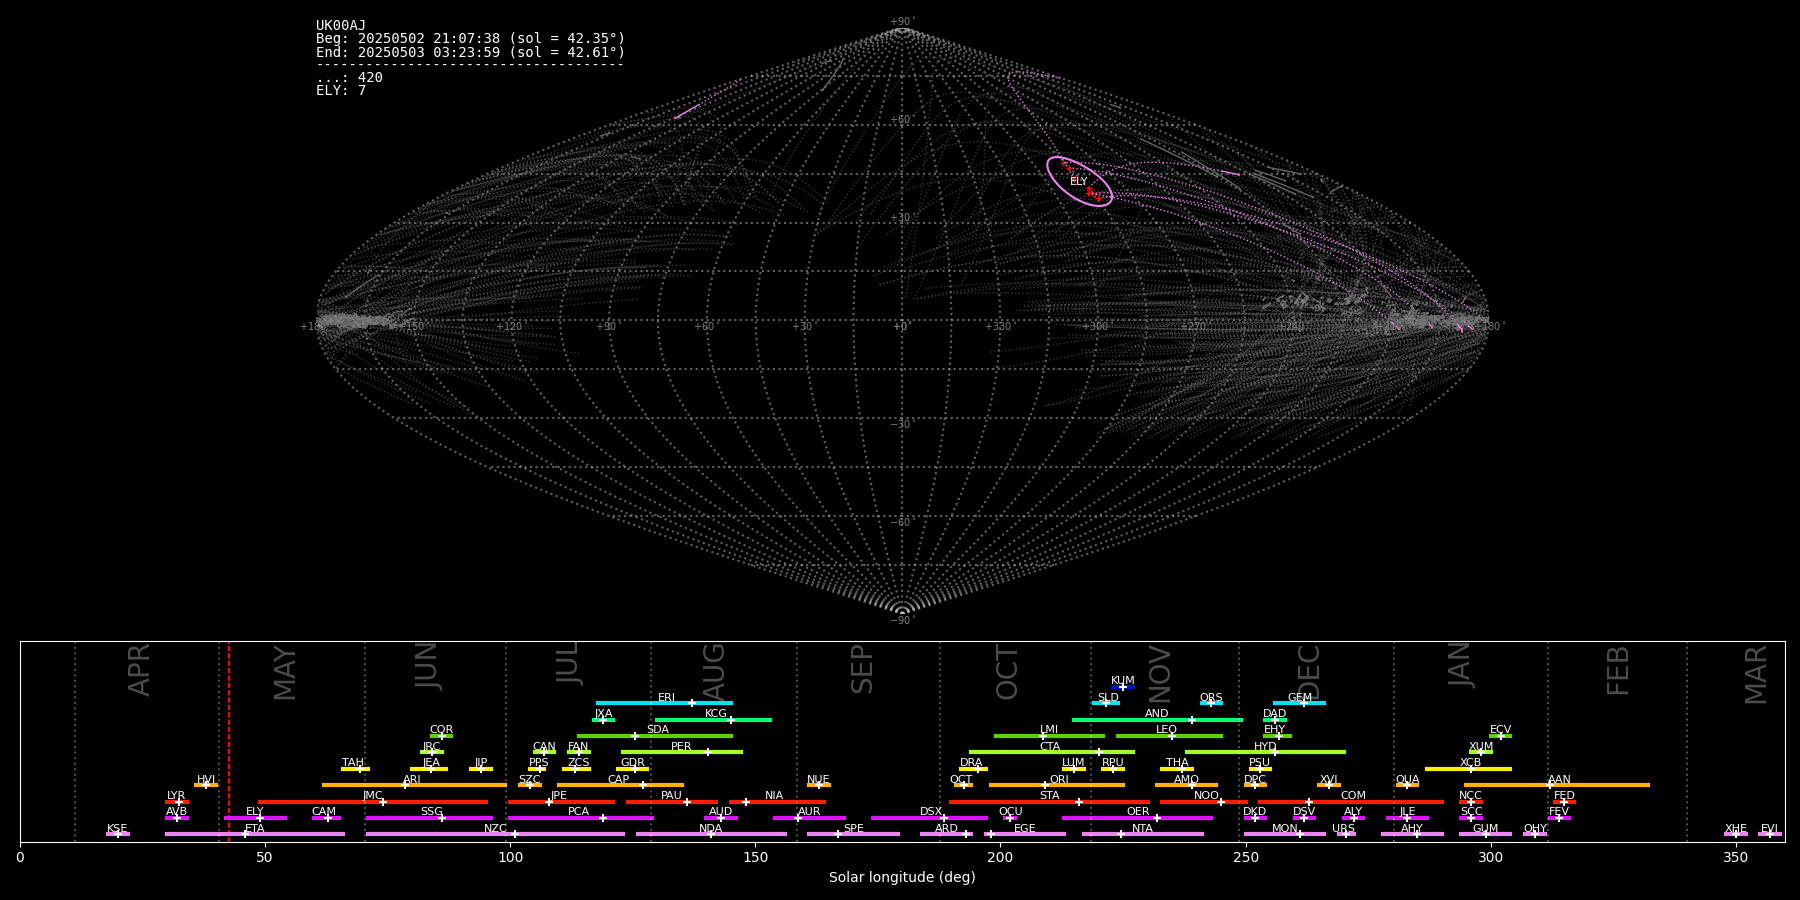Select the KUM shower bar label
Image resolution: width=1800 pixels, height=900 pixels.
(x=1123, y=680)
